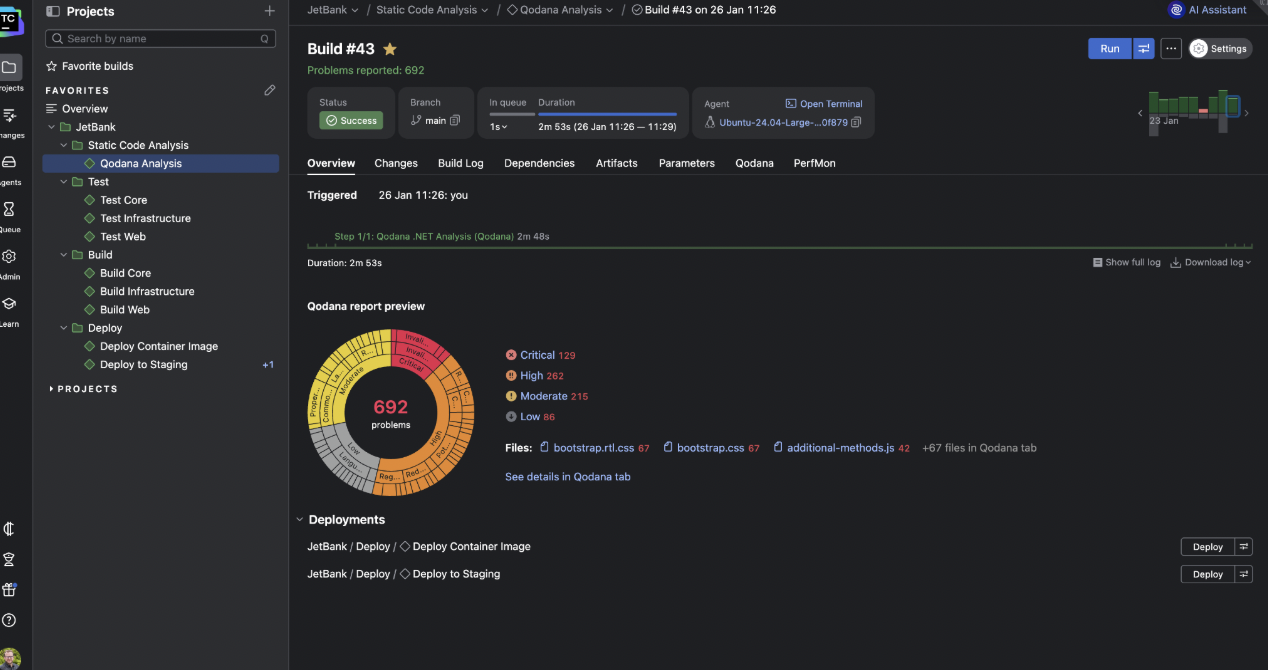
Task: Collapse the Test folder in the tree
Action: pos(63,181)
